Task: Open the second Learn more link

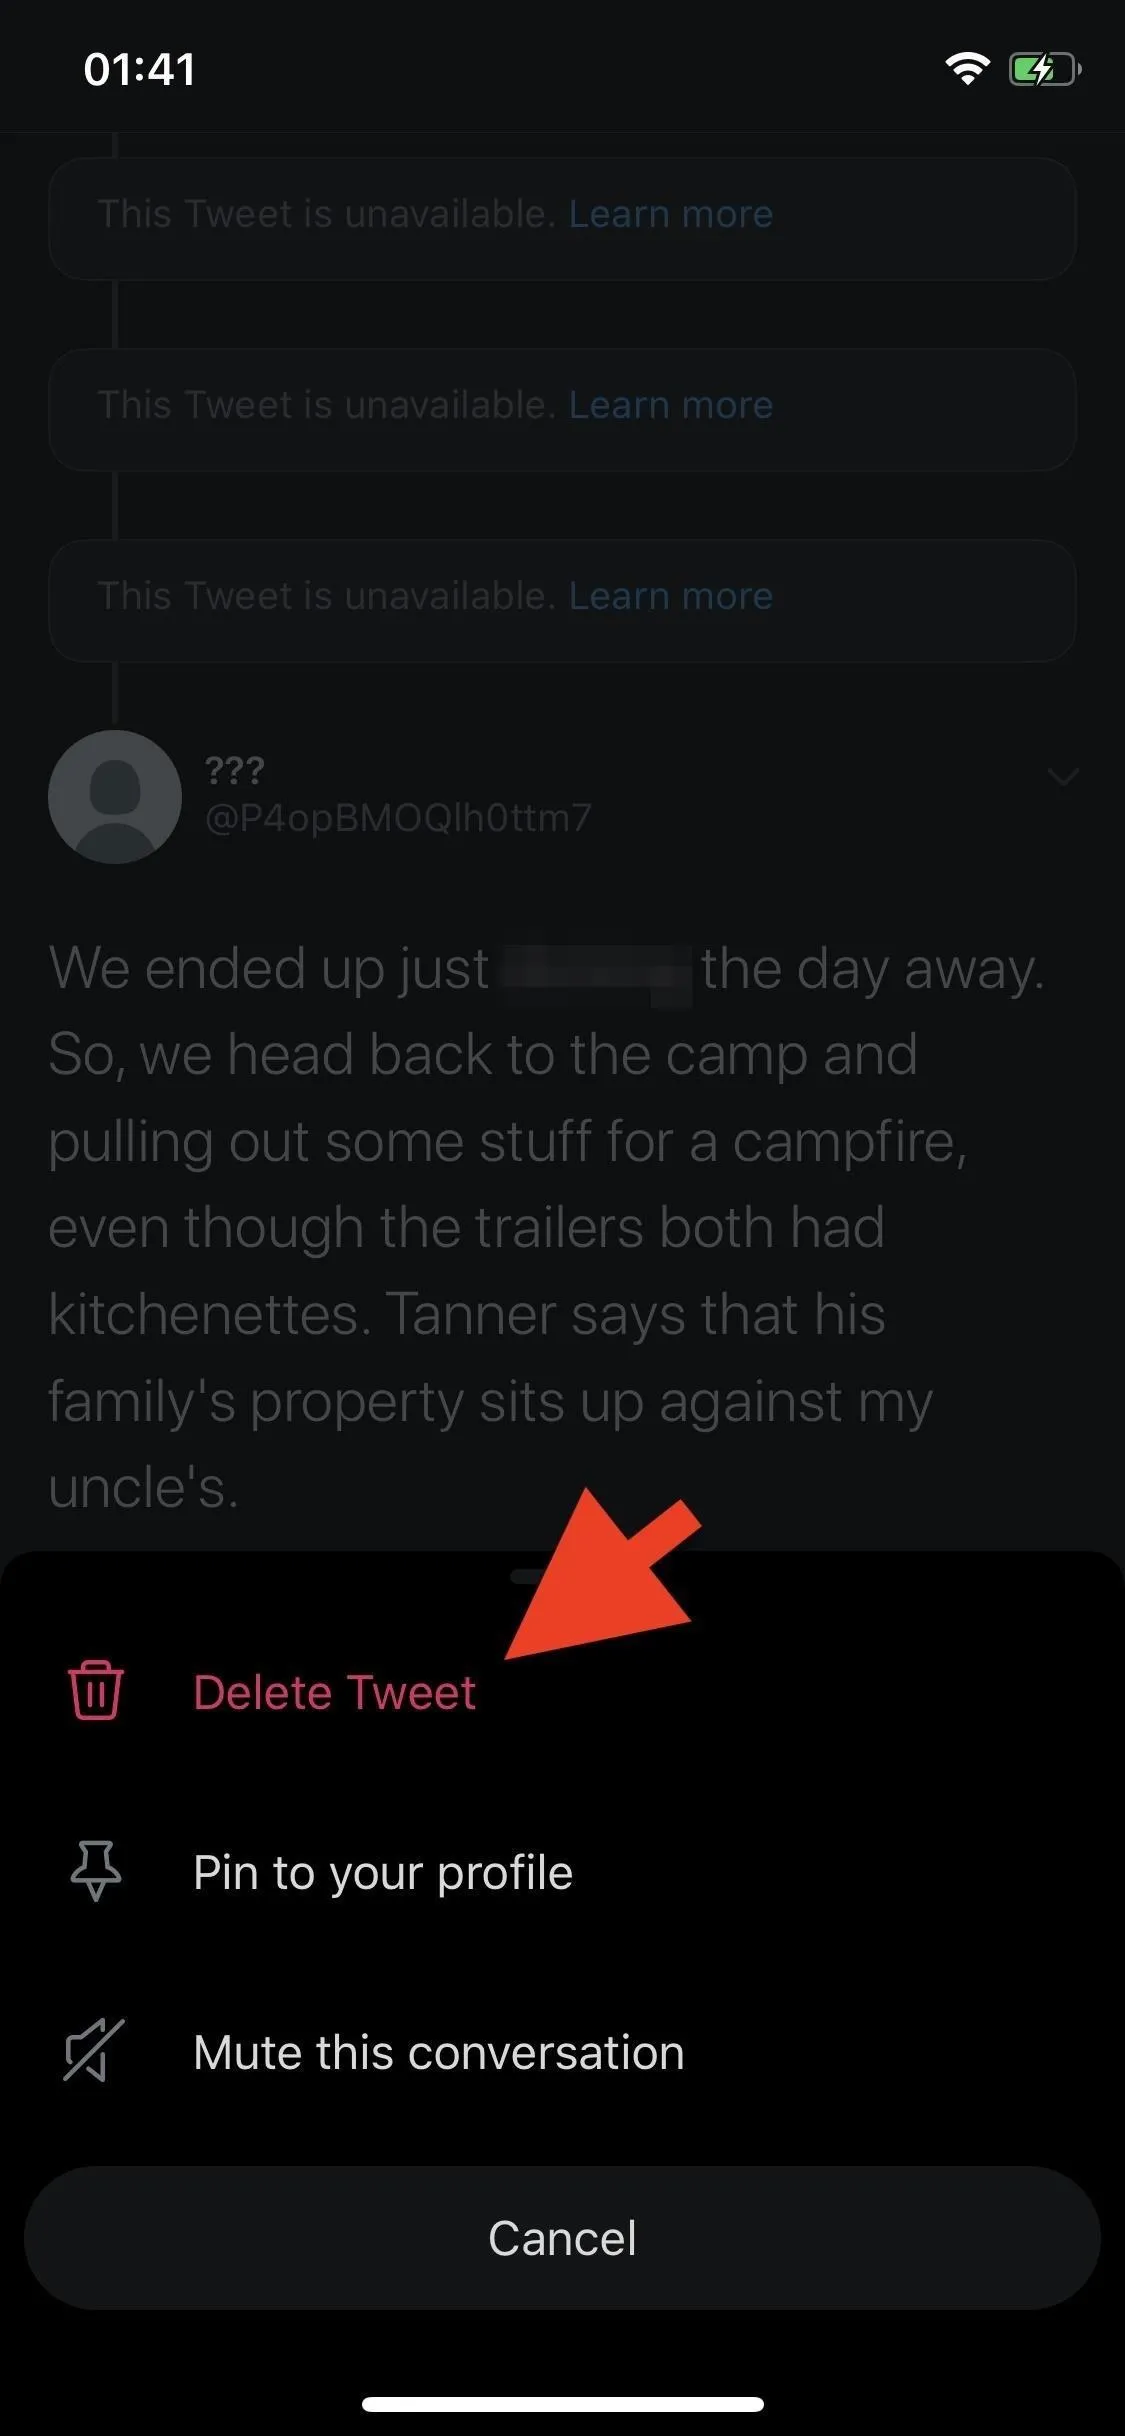Action: [x=671, y=405]
